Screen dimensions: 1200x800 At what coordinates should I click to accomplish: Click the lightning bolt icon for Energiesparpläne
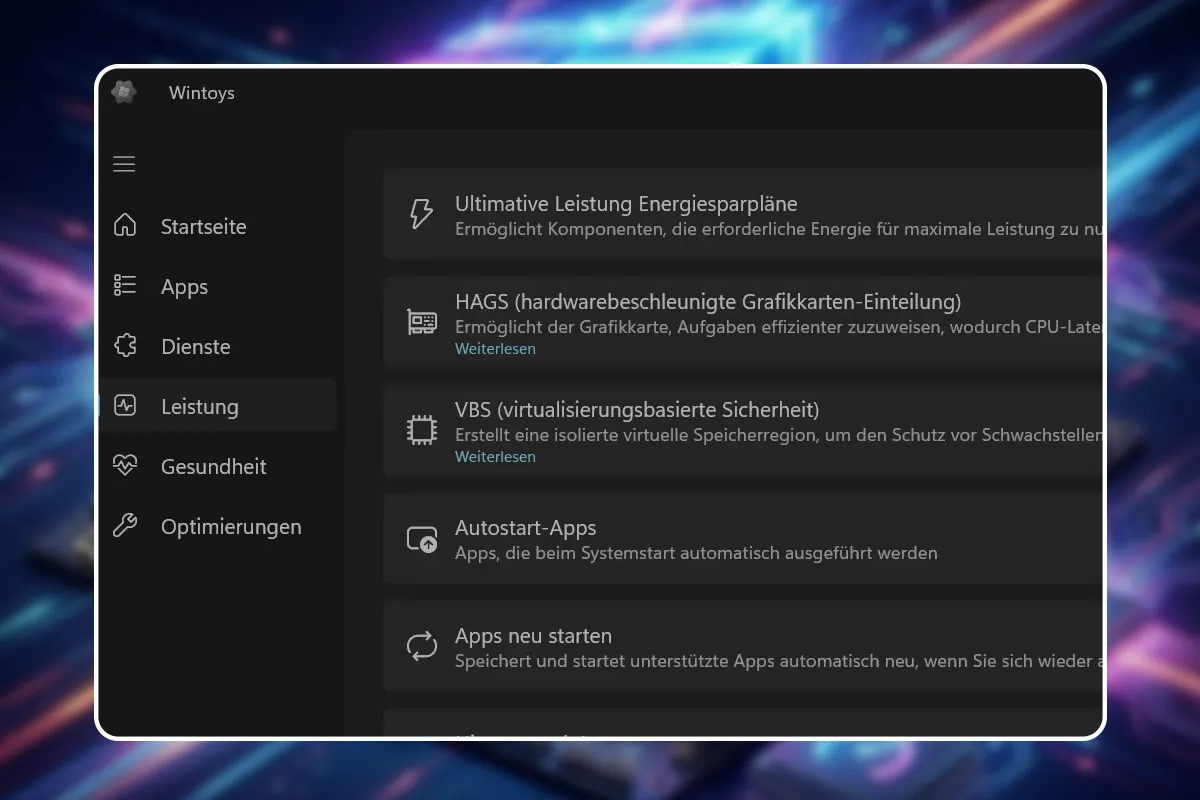[421, 213]
